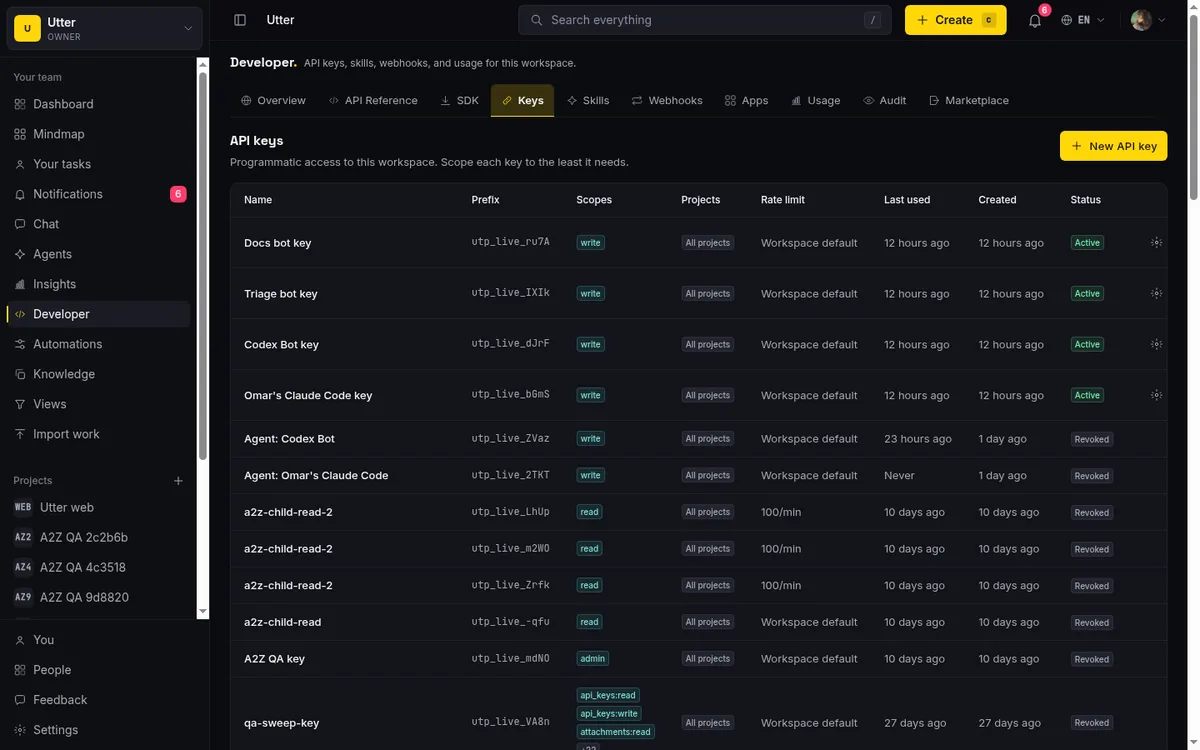Open Settings in the sidebar

coord(104,730)
